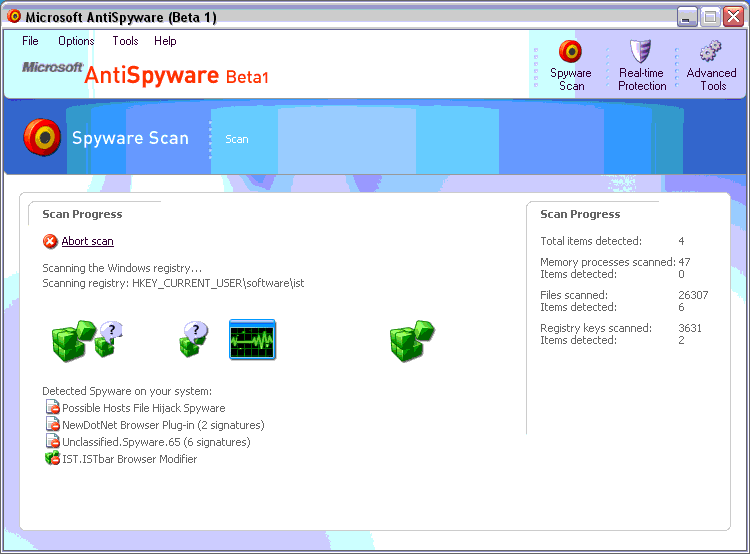Viewport: 750px width, 554px height.
Task: Minimize the AntiSpyware window
Action: (x=687, y=17)
